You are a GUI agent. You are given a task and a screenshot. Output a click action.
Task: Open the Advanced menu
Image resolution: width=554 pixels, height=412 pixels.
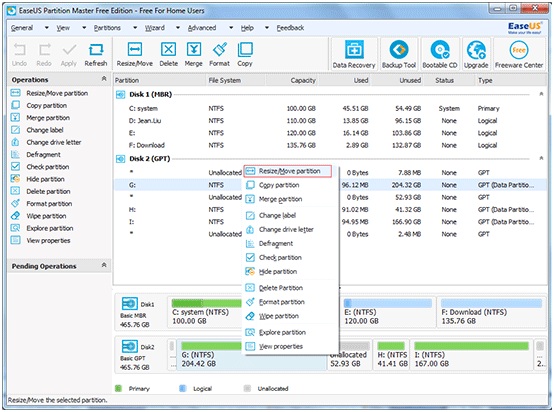click(202, 28)
